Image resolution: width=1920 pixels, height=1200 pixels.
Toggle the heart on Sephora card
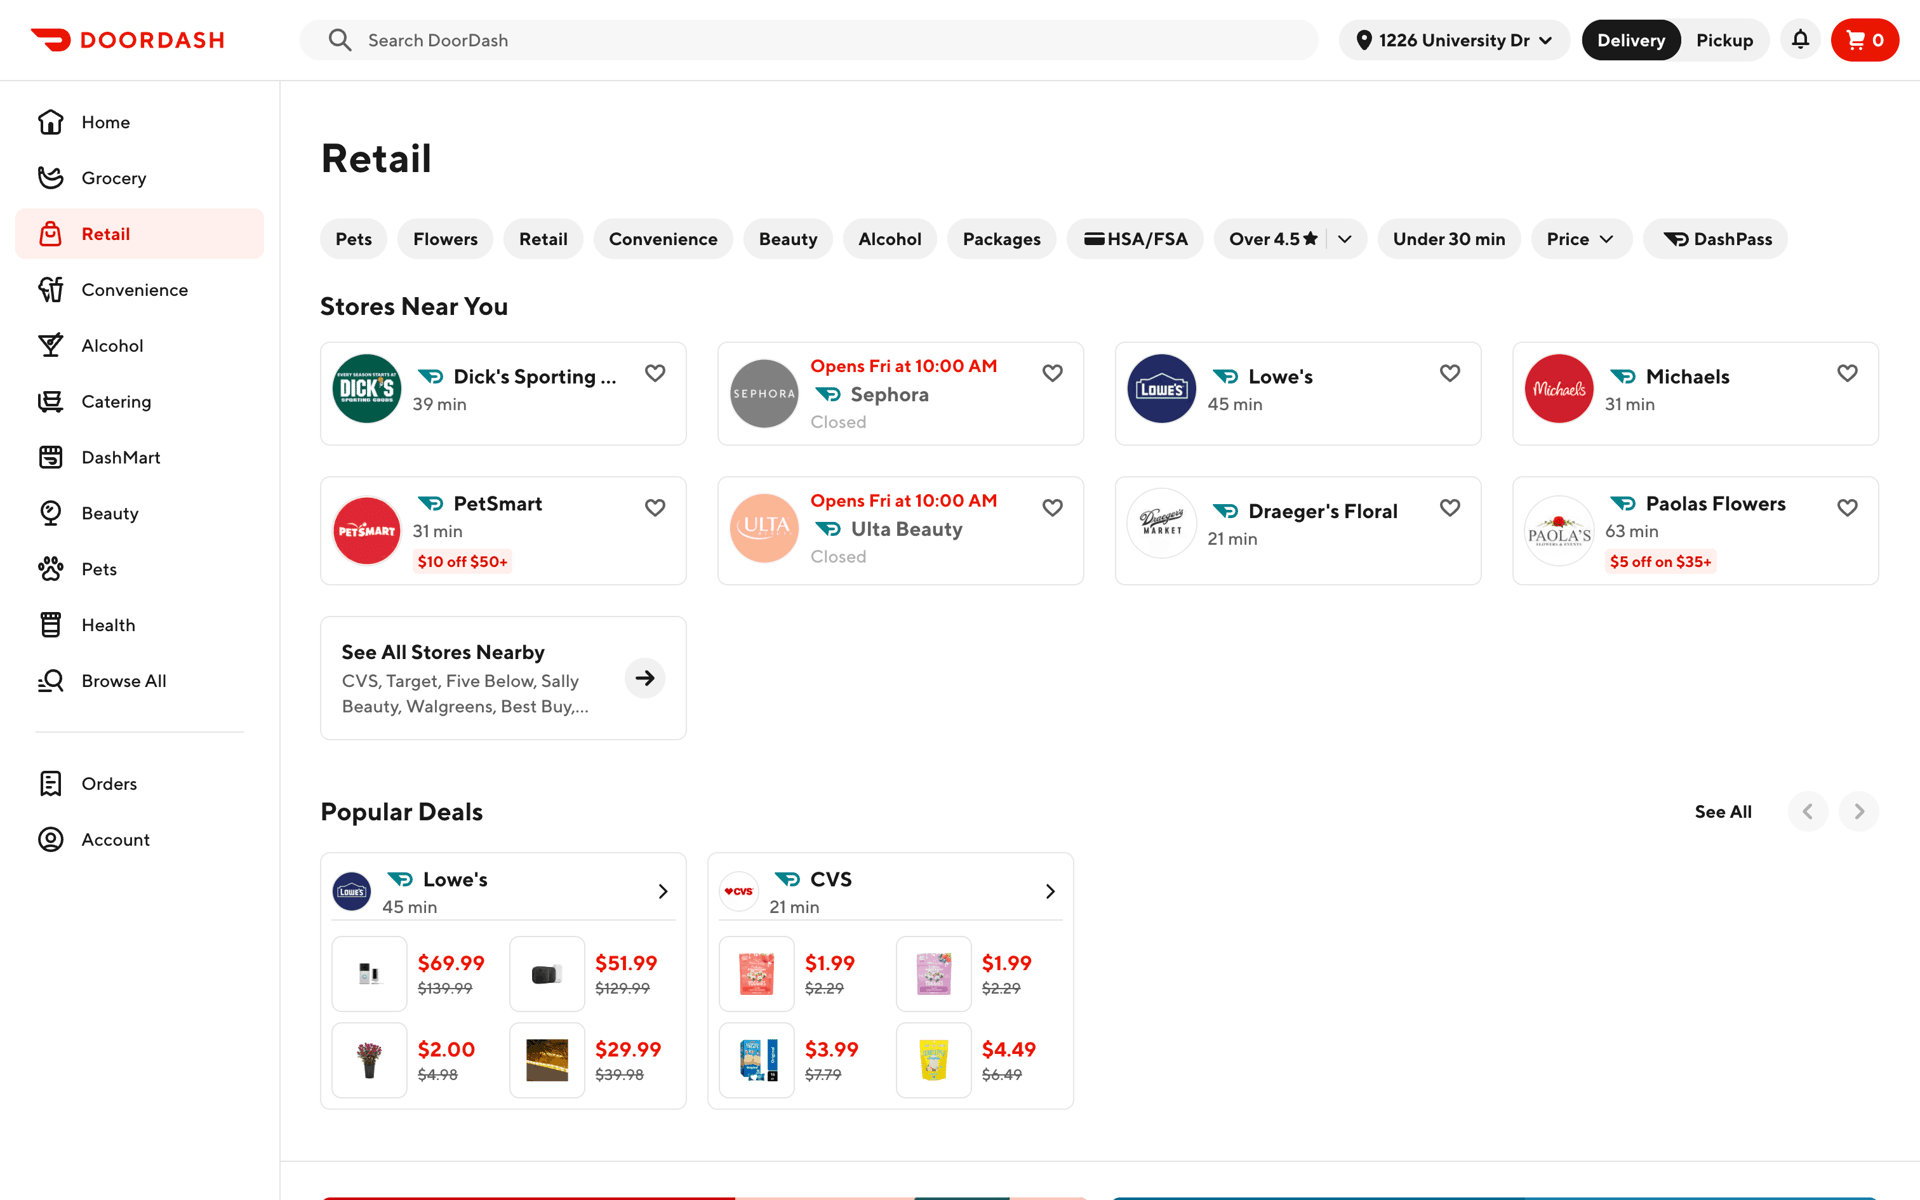[1052, 373]
